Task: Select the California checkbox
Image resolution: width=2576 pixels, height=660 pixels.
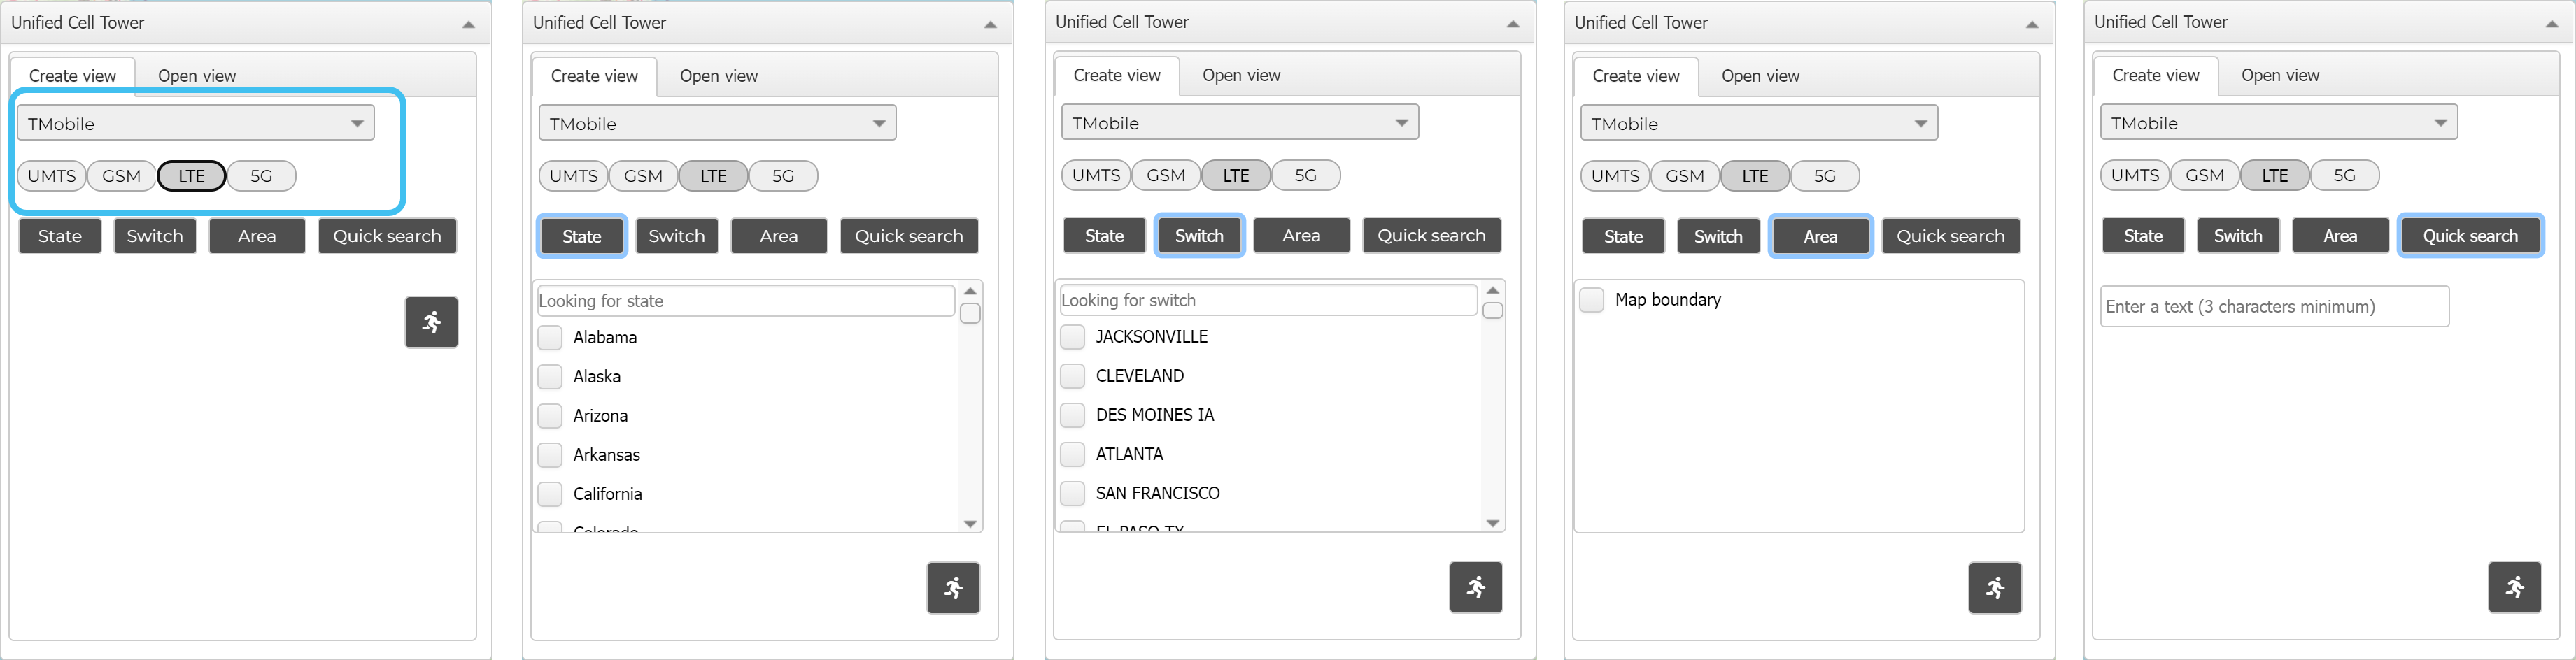Action: 550,494
